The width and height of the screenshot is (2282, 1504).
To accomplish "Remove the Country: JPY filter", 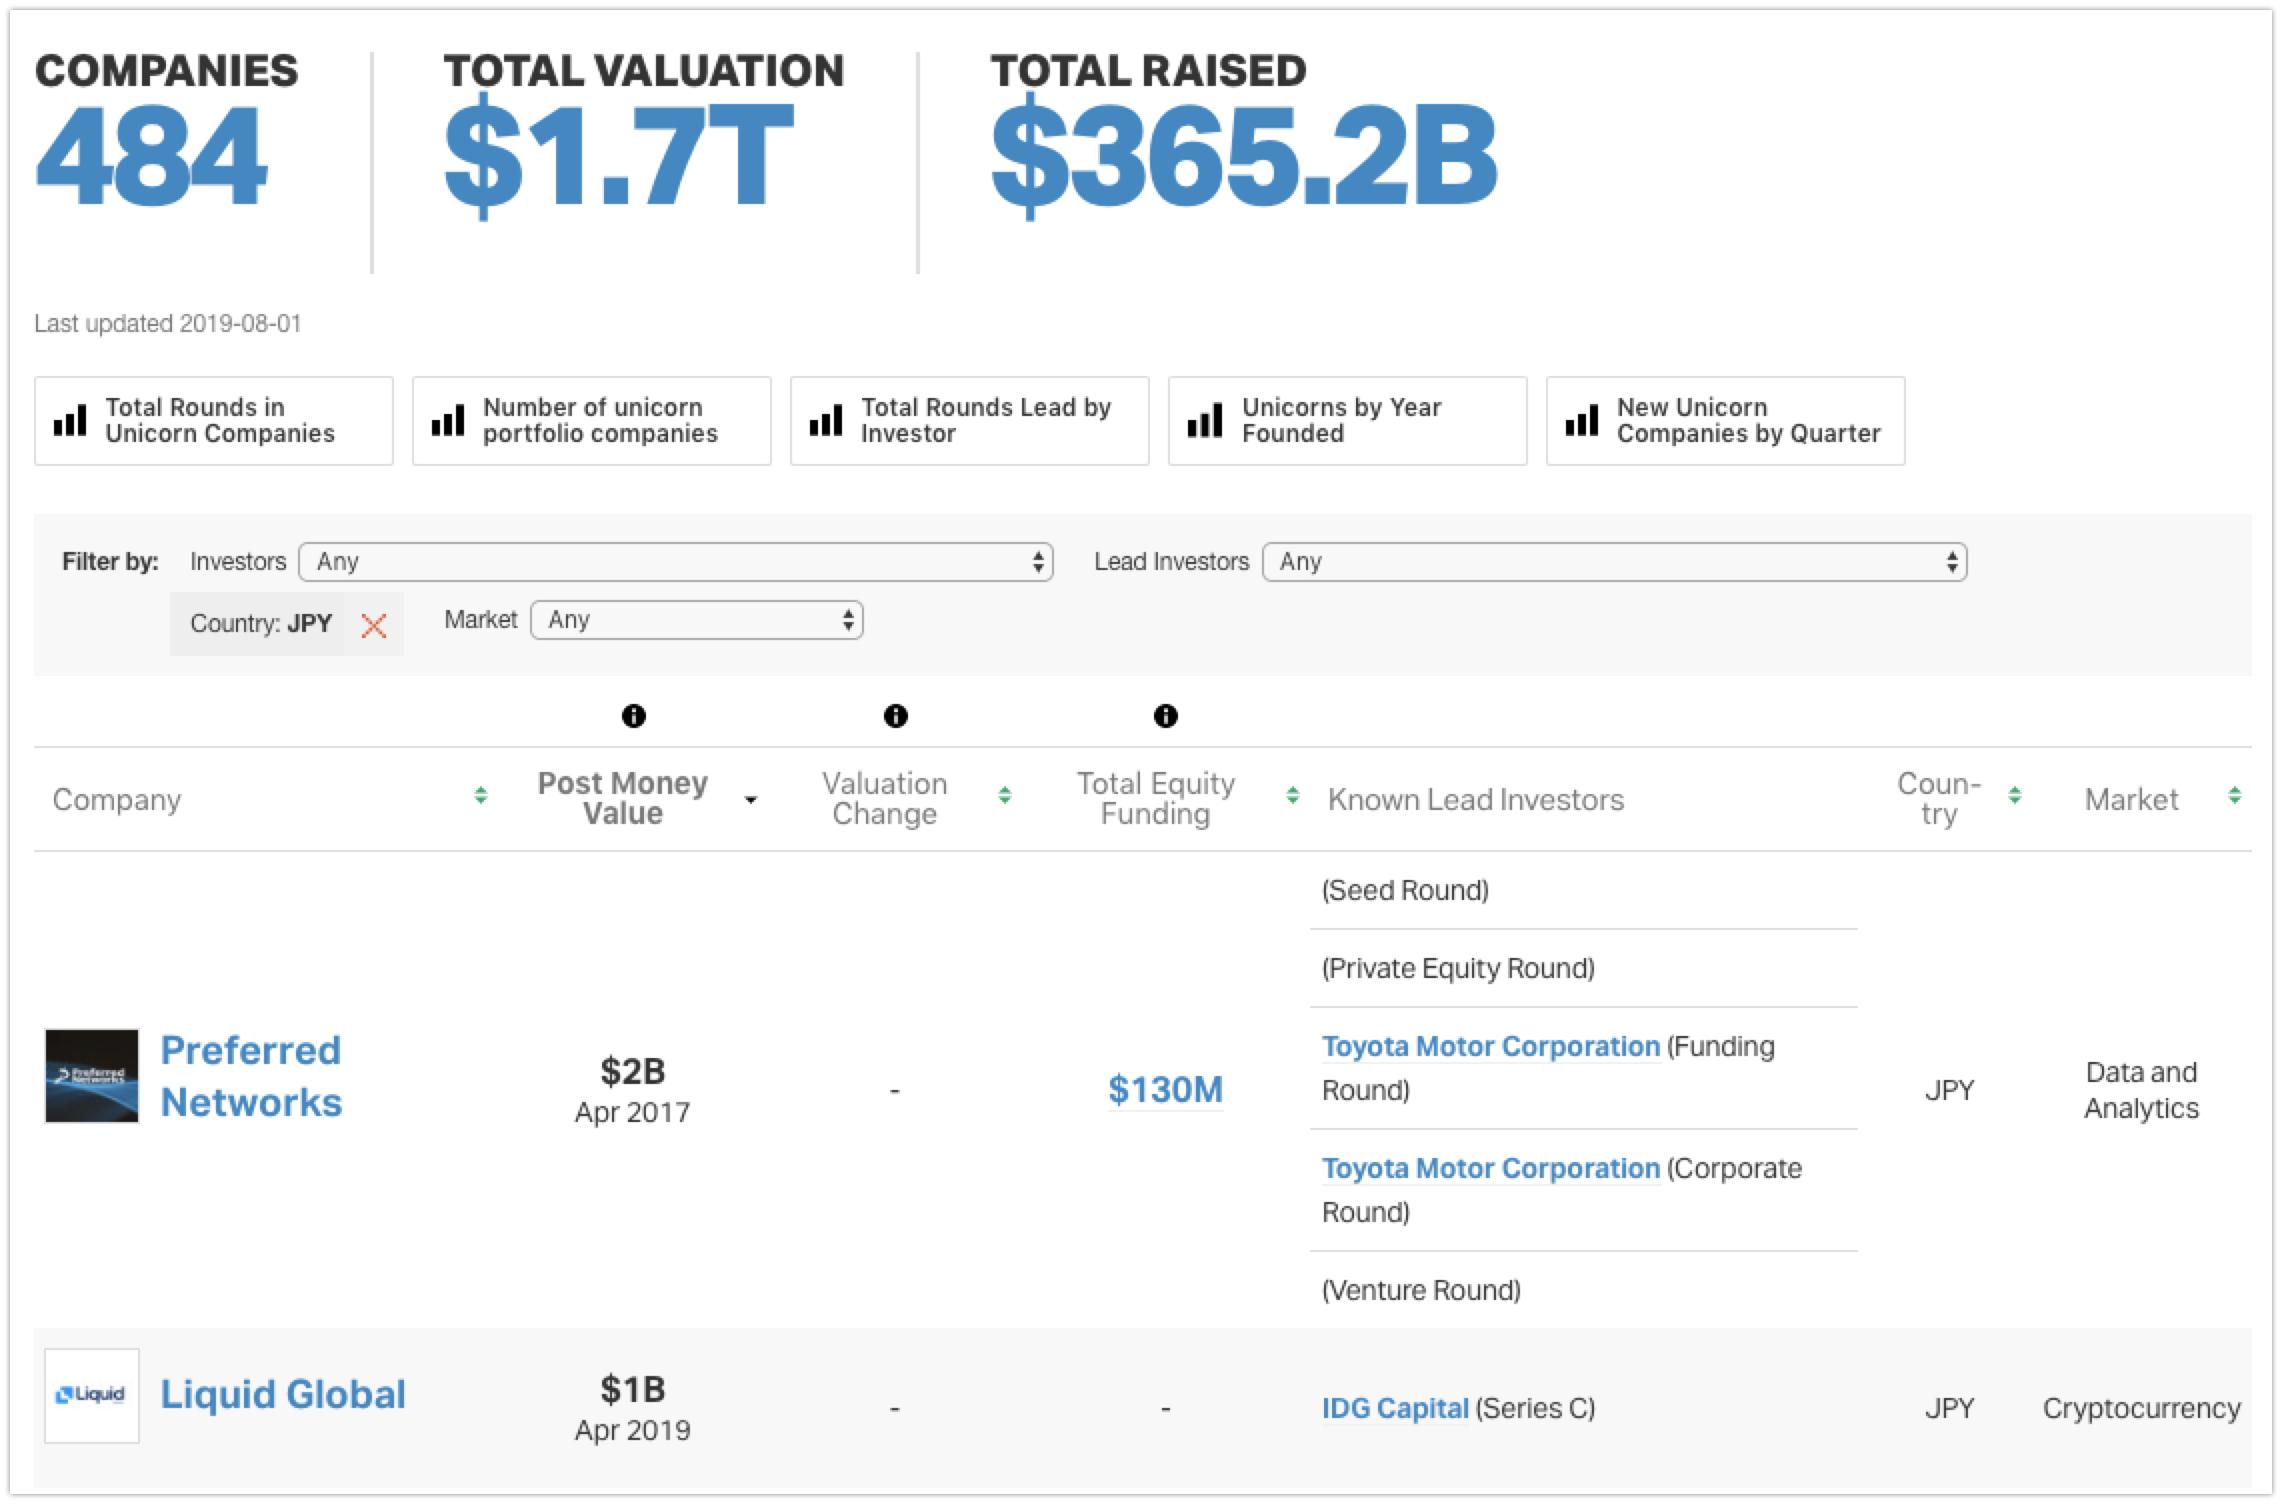I will (x=374, y=626).
